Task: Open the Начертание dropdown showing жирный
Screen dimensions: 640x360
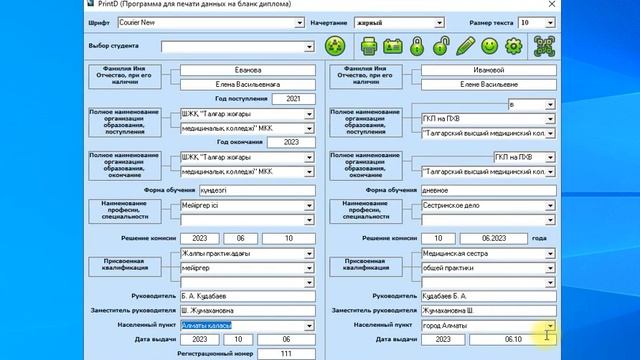Action: coord(439,23)
